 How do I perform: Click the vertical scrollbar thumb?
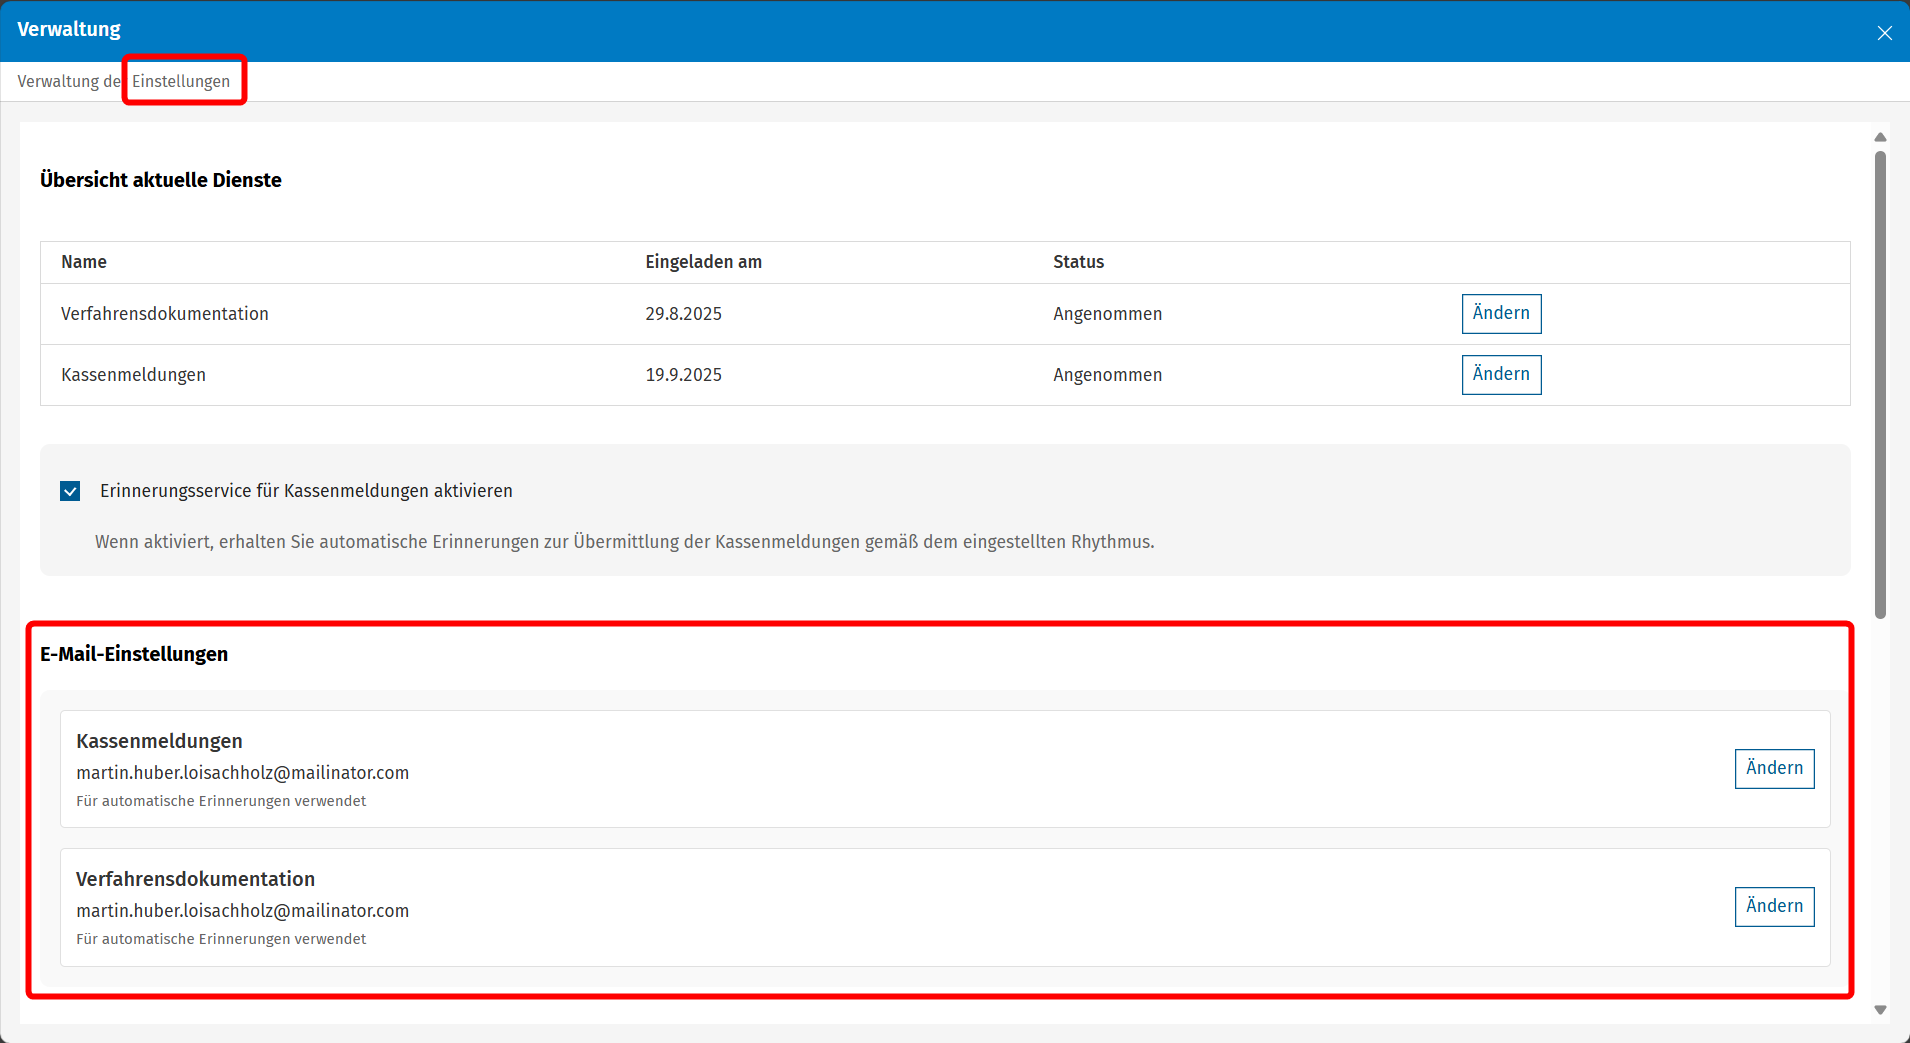(1880, 385)
